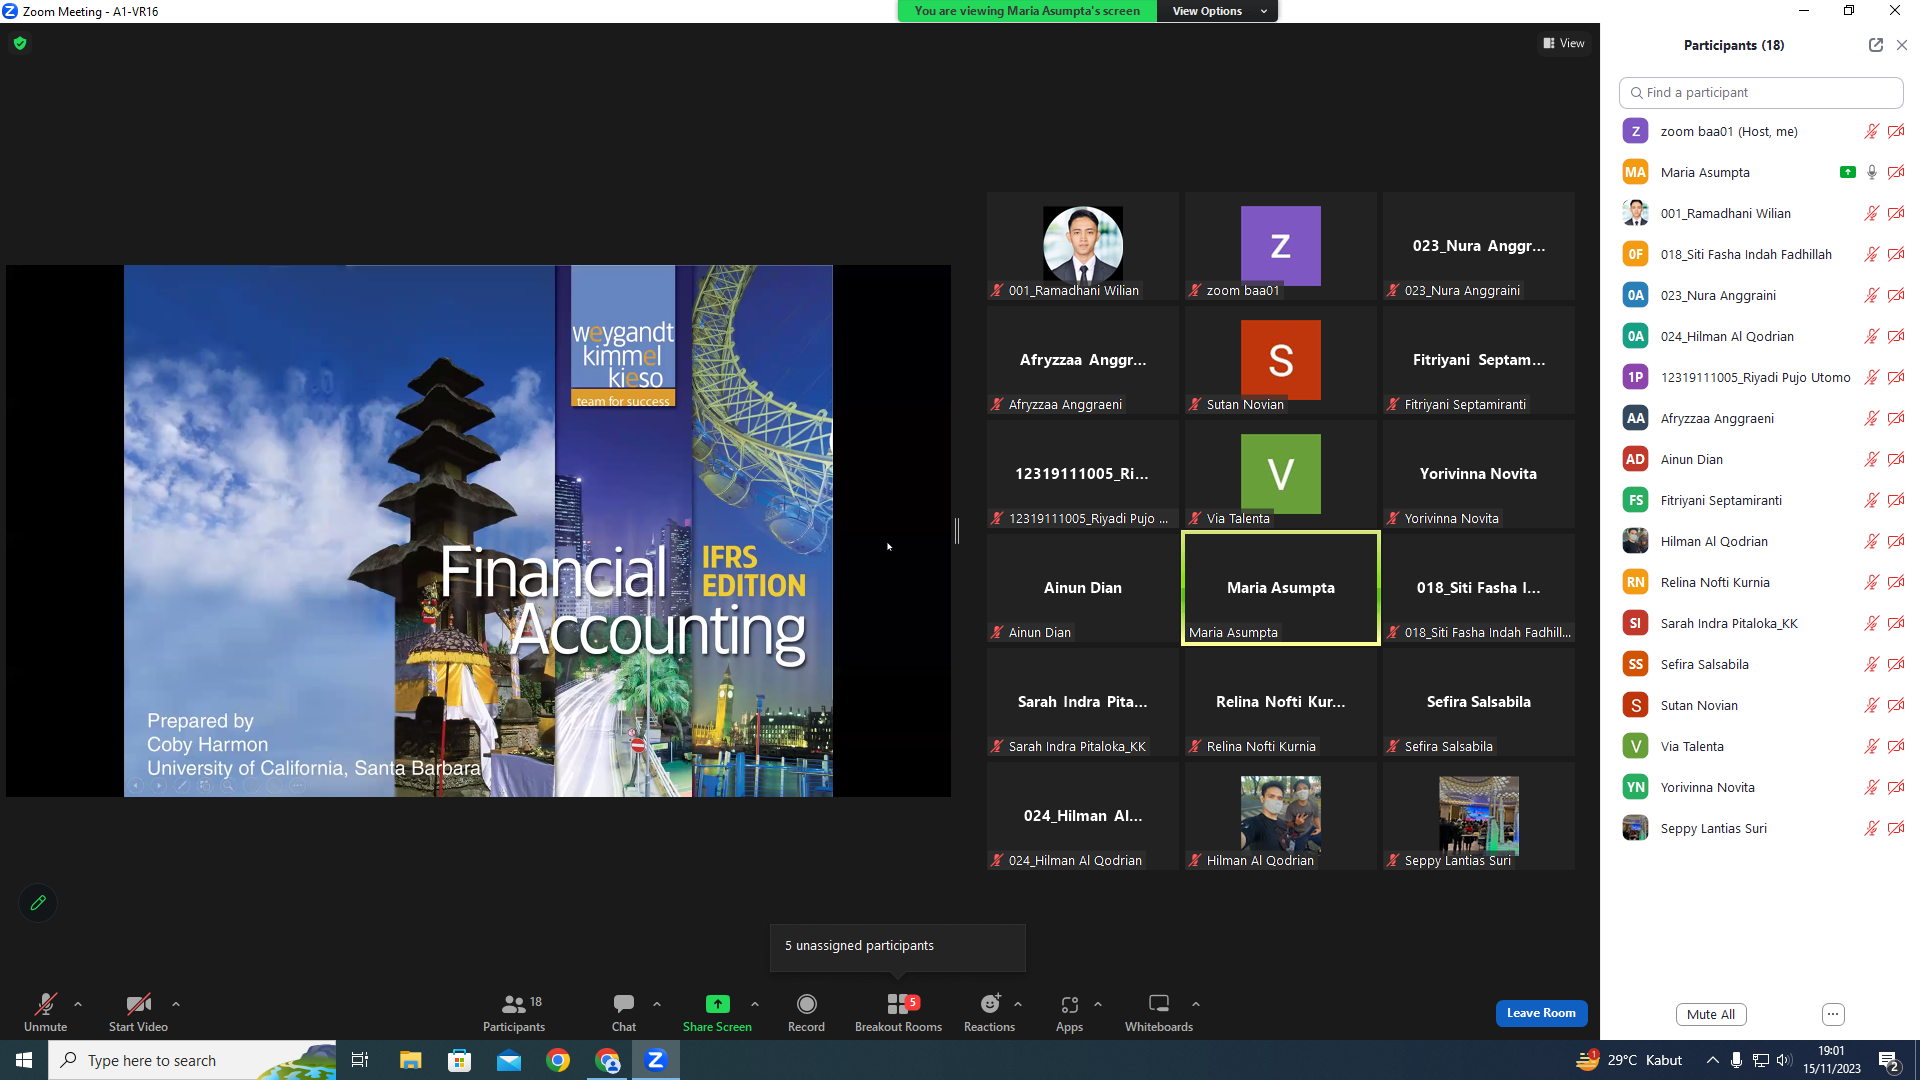Toggle video for Yorivinna Novita in list
1920x1080 pixels.
[1896, 787]
